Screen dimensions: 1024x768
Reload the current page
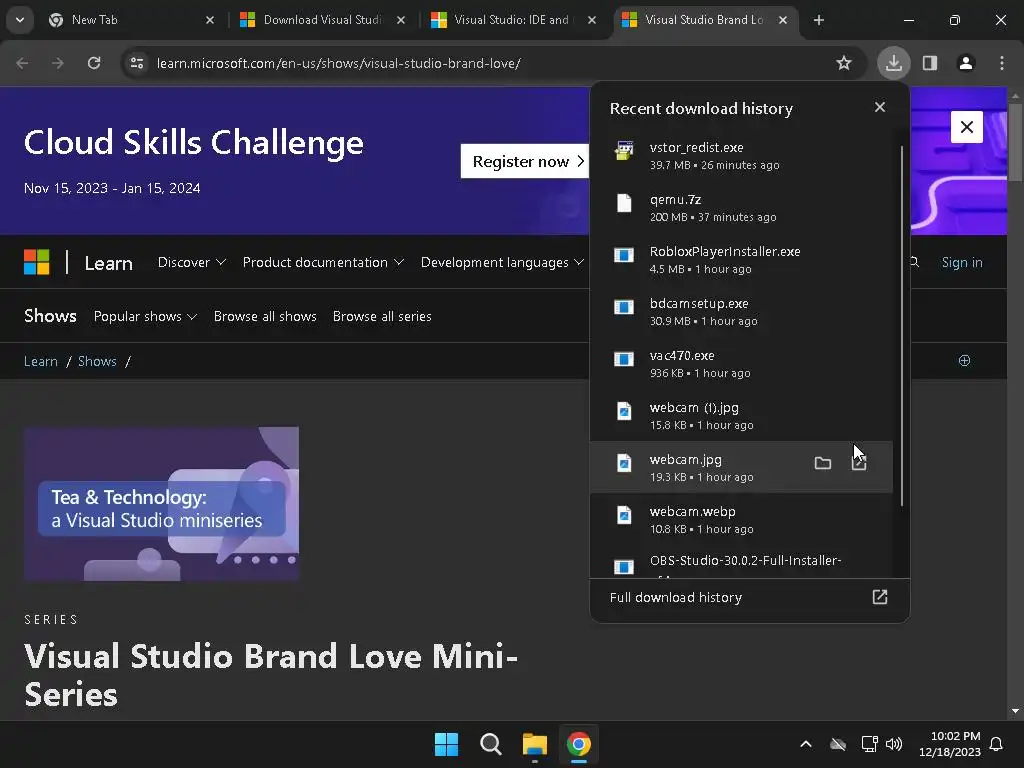(94, 63)
